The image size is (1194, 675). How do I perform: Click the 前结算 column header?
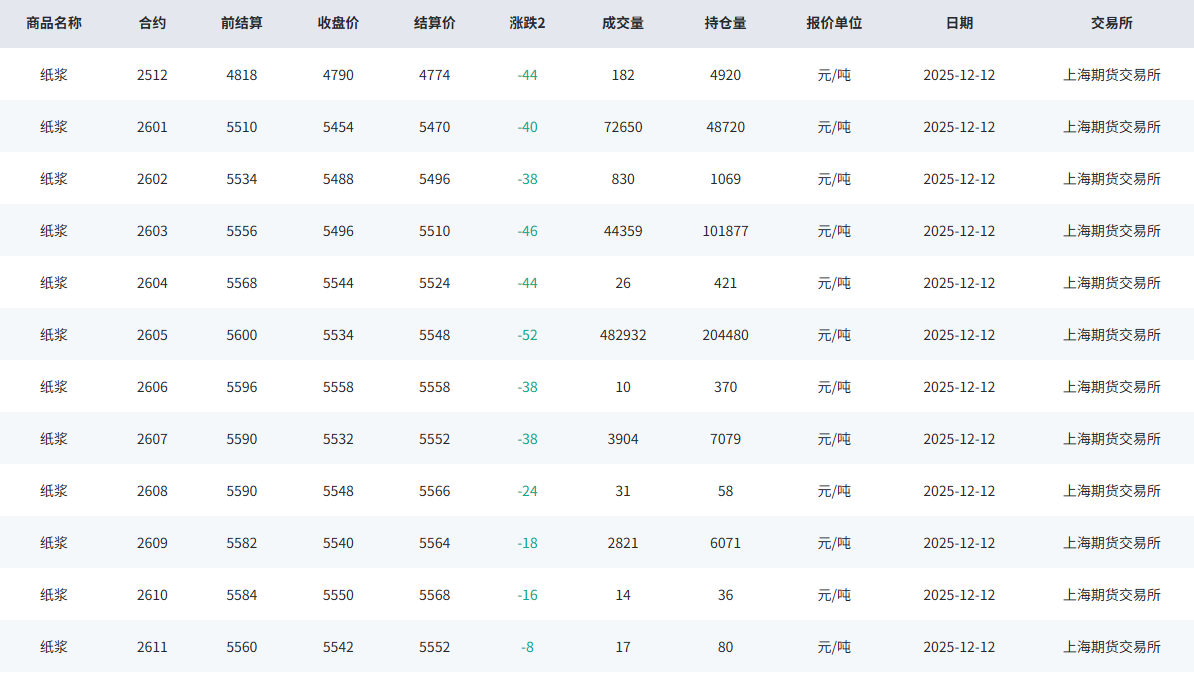coord(242,23)
